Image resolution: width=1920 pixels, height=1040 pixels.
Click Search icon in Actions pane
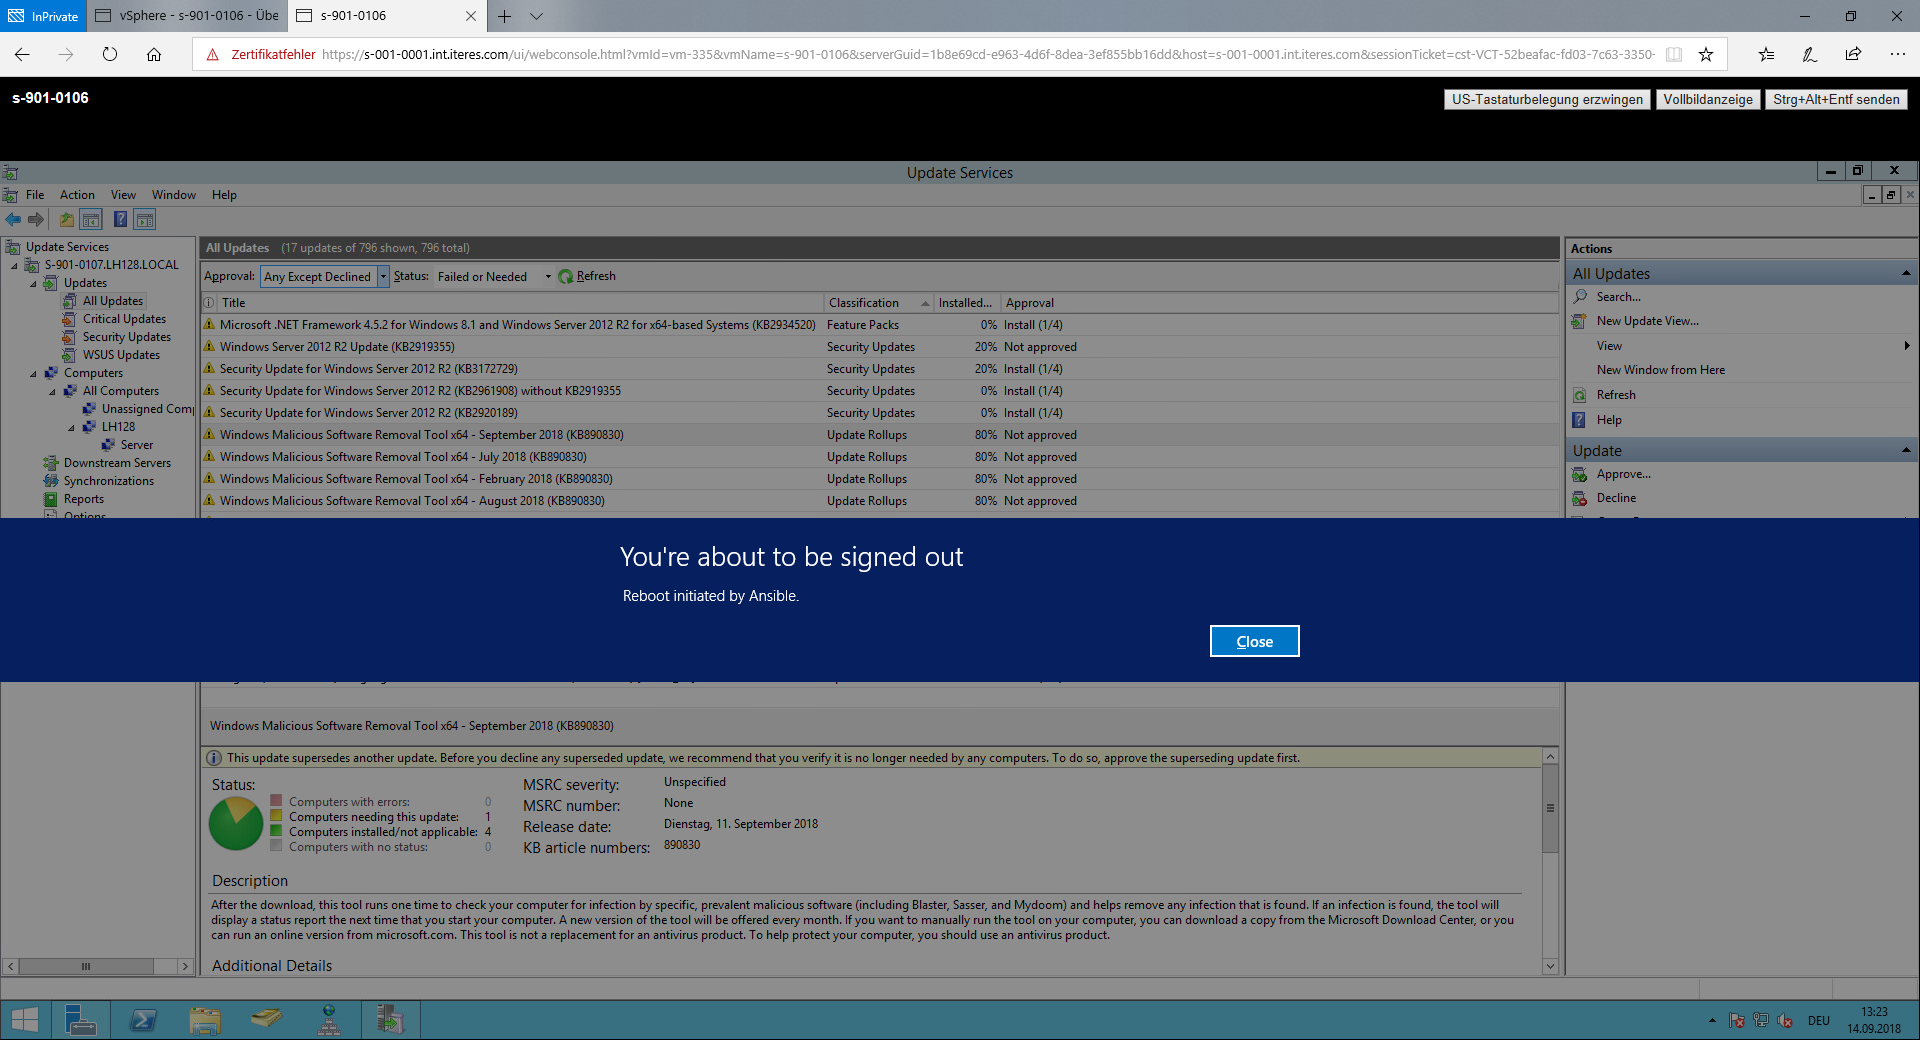pos(1580,297)
